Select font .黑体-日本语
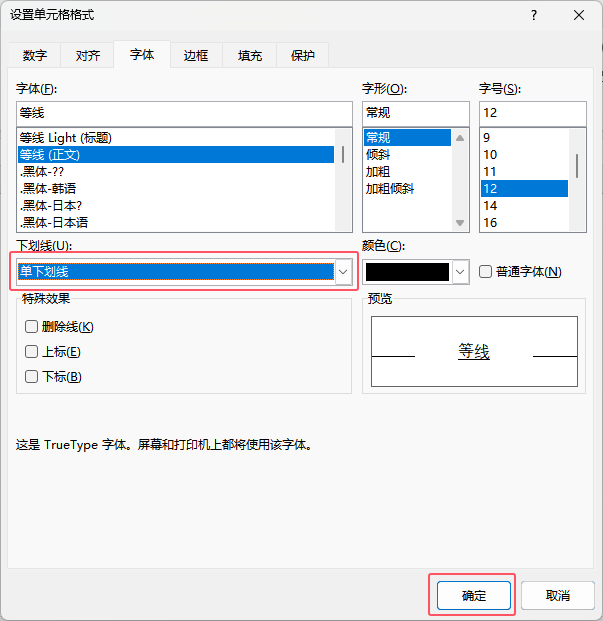The width and height of the screenshot is (603, 621). [176, 223]
